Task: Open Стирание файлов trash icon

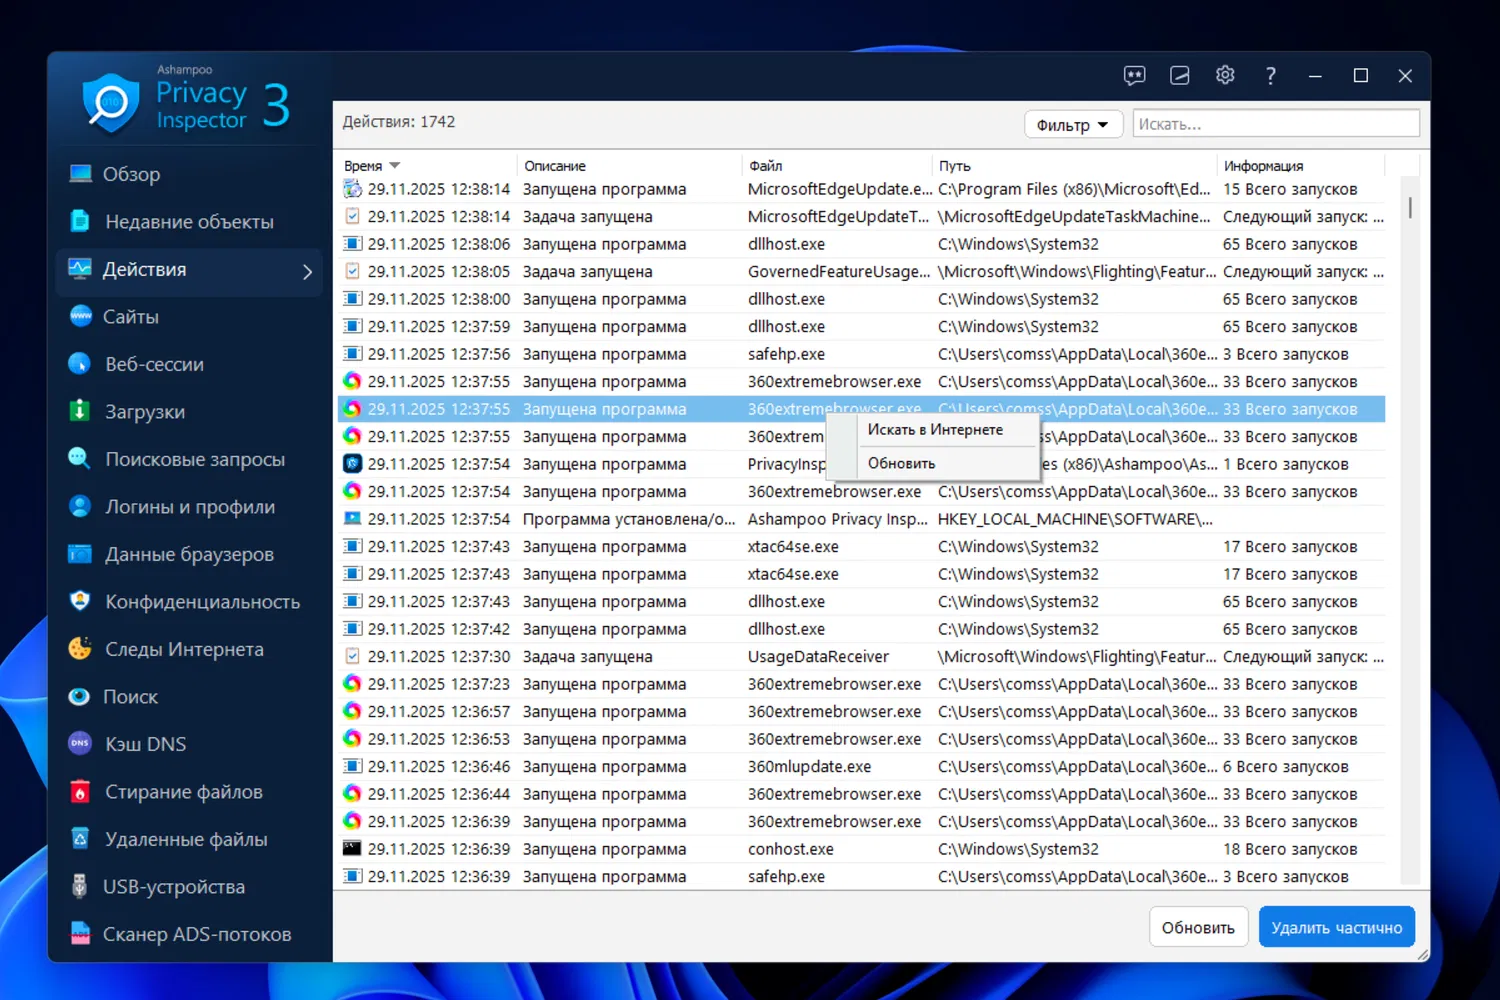Action: tap(80, 792)
